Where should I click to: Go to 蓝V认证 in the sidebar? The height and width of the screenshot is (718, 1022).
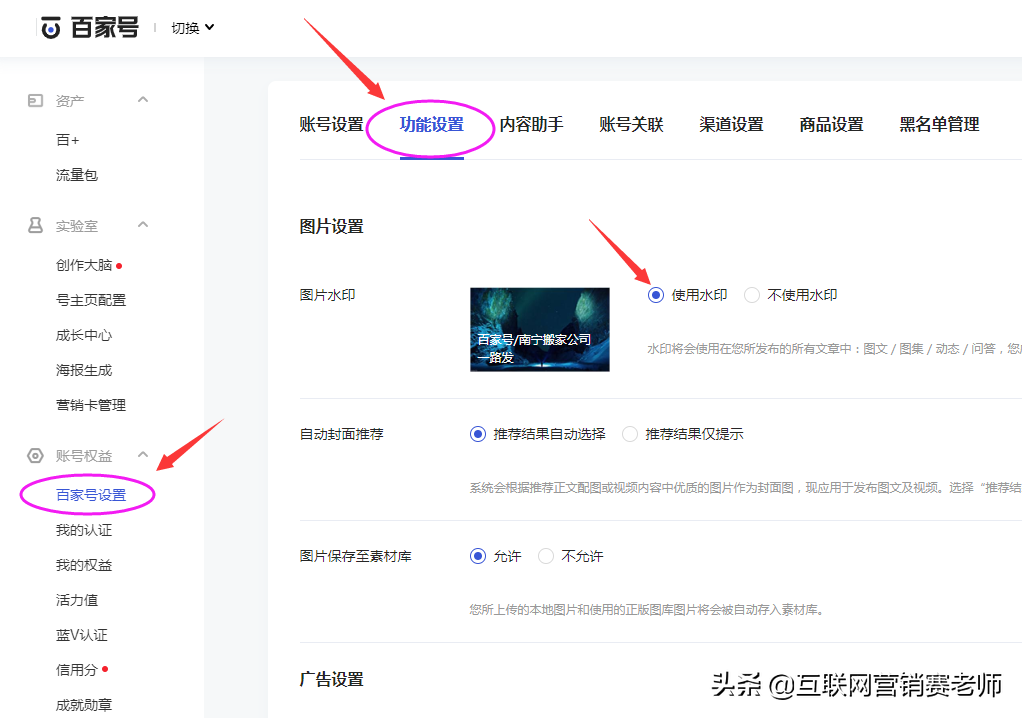(x=80, y=634)
